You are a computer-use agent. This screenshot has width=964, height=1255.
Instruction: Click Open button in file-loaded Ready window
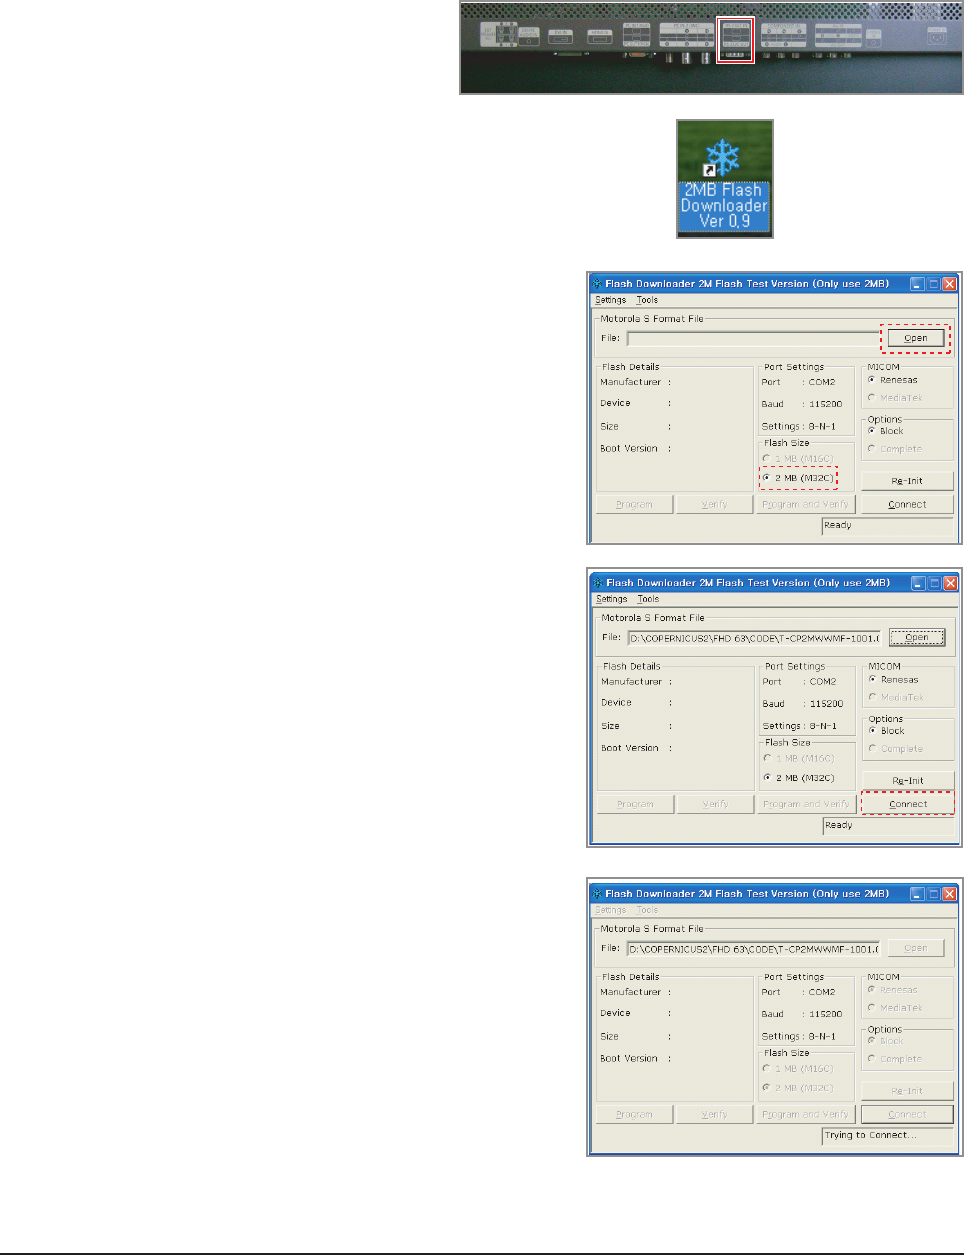[x=917, y=637]
